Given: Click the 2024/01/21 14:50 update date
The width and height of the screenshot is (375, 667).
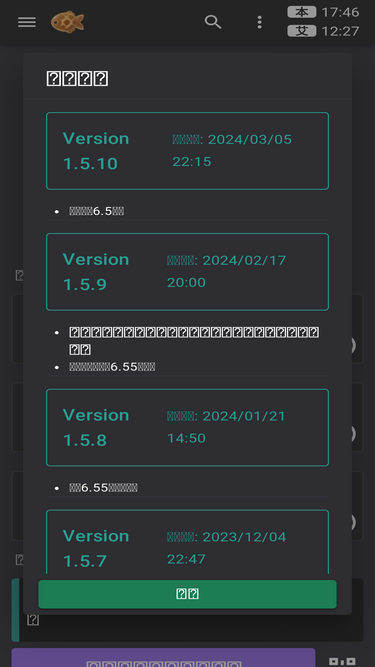Looking at the screenshot, I should [226, 427].
